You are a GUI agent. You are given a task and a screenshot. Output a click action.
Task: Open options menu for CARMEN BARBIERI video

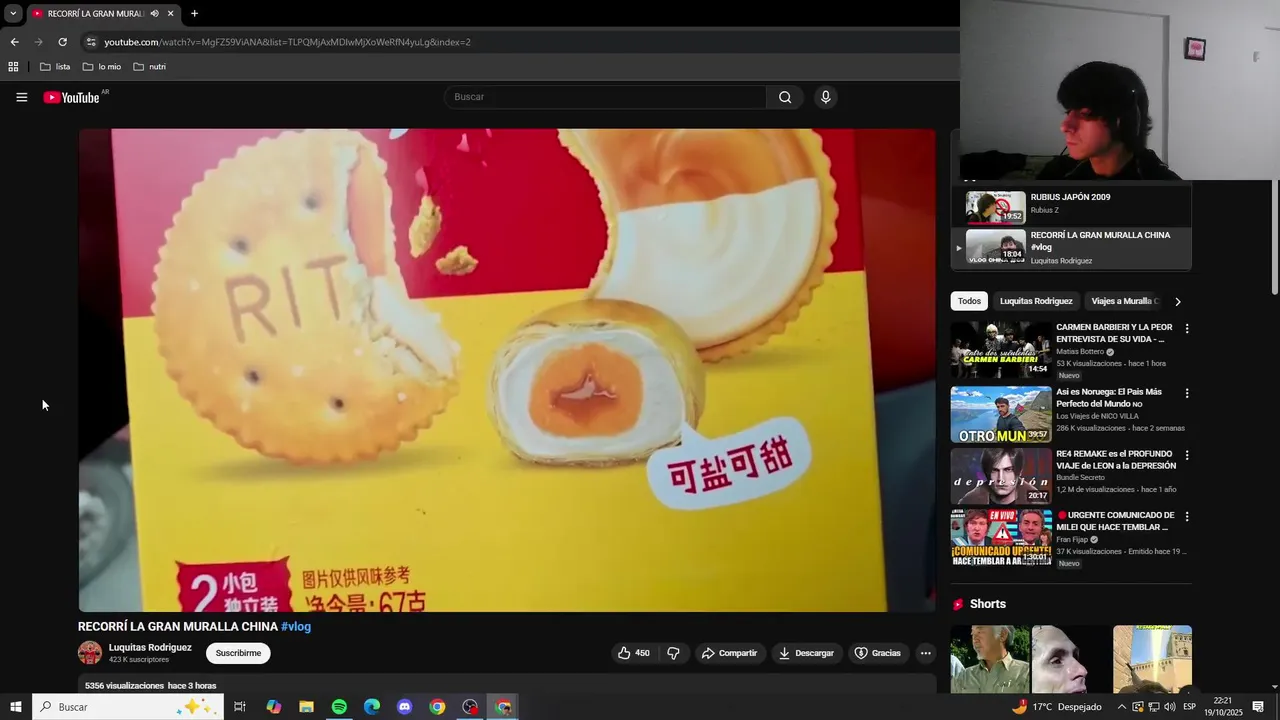1187,329
